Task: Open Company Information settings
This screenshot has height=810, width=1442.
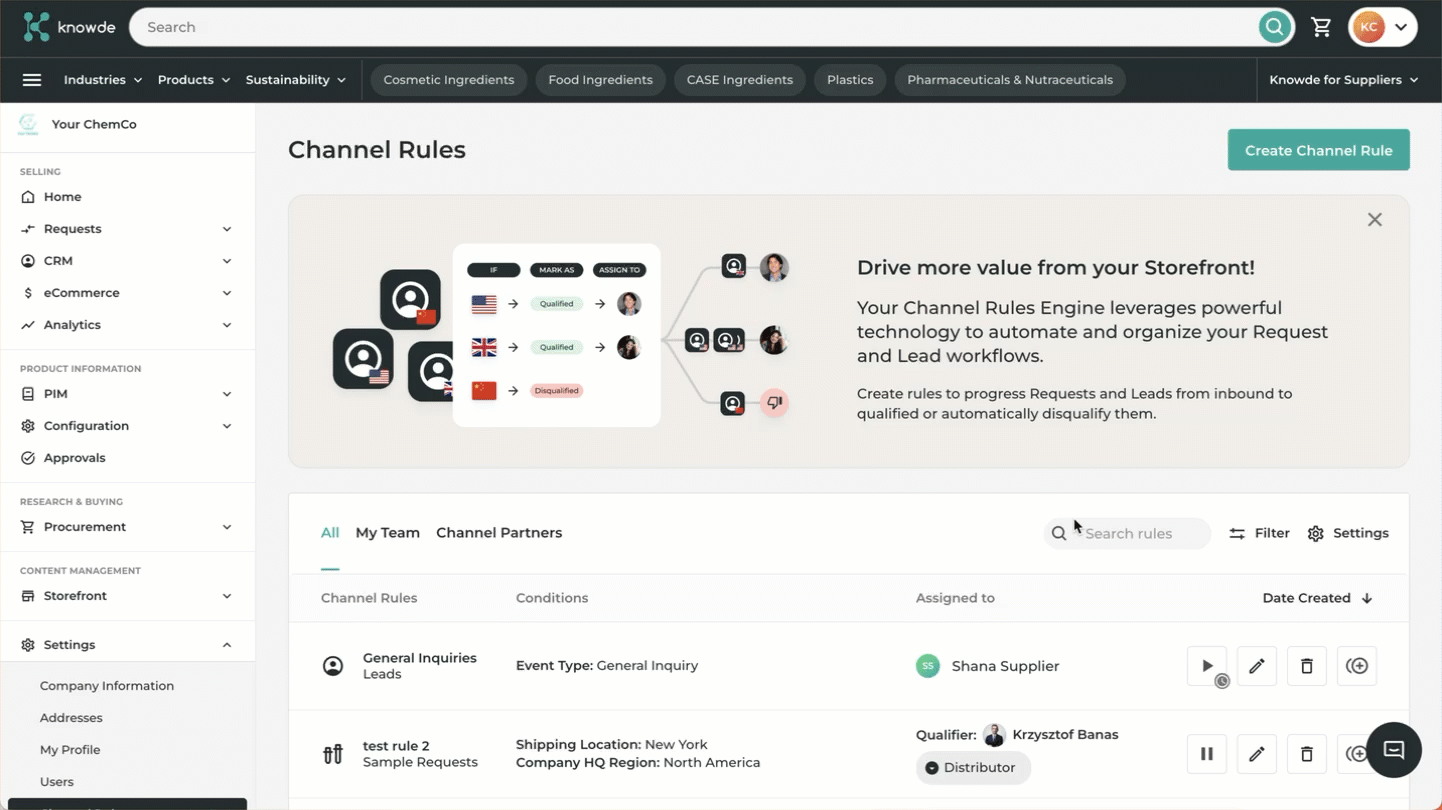Action: tap(107, 686)
